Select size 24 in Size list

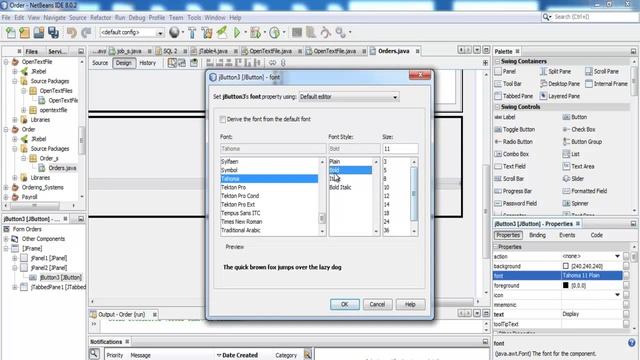(396, 222)
